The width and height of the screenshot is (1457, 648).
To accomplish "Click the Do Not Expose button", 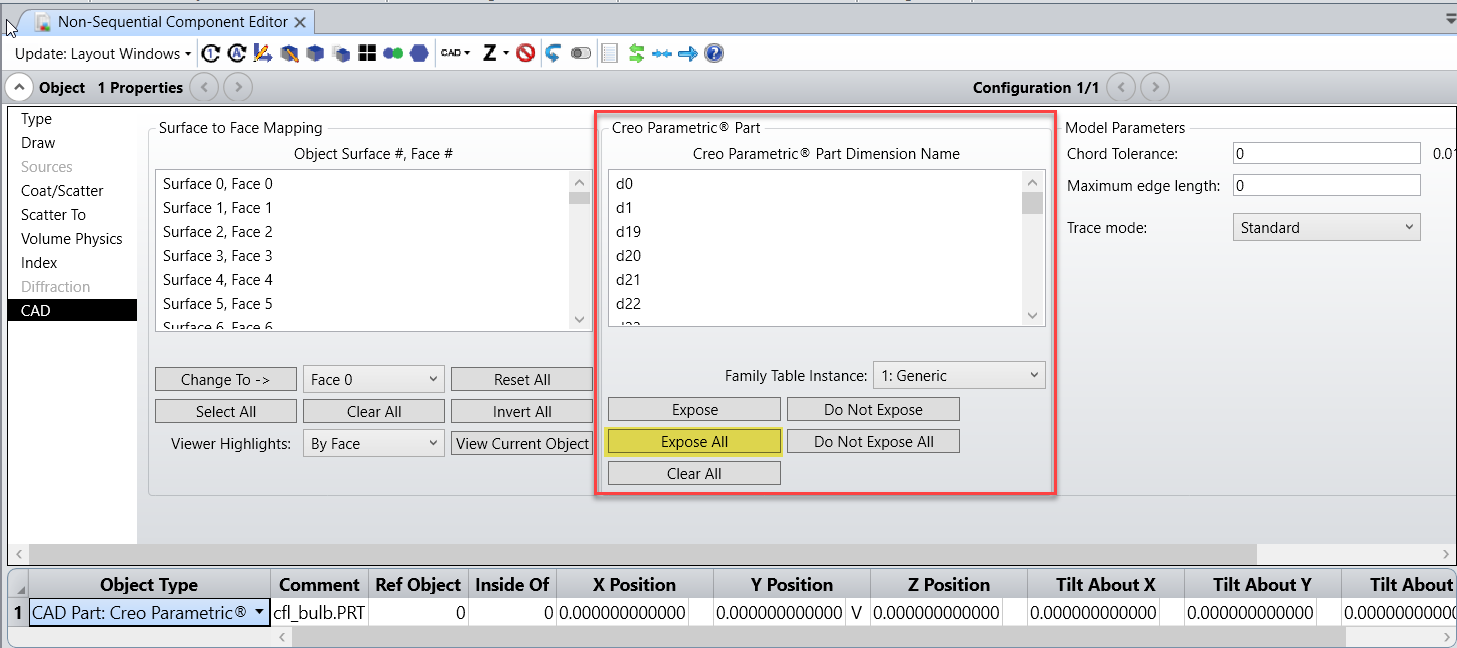I will click(873, 410).
